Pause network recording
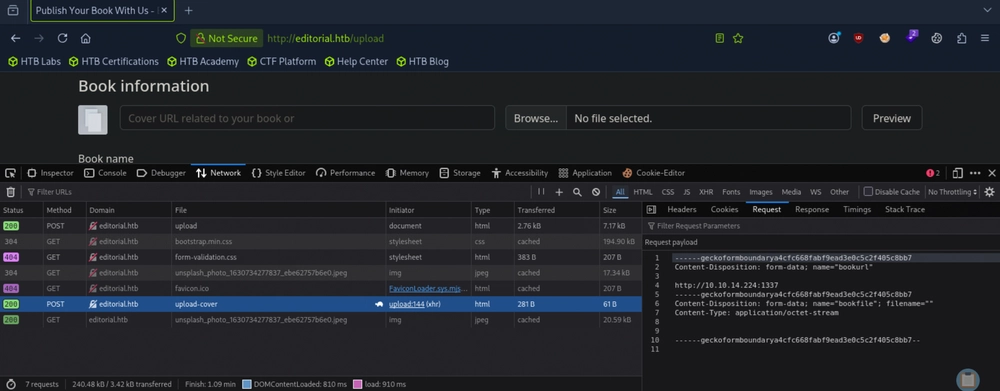 coord(541,192)
